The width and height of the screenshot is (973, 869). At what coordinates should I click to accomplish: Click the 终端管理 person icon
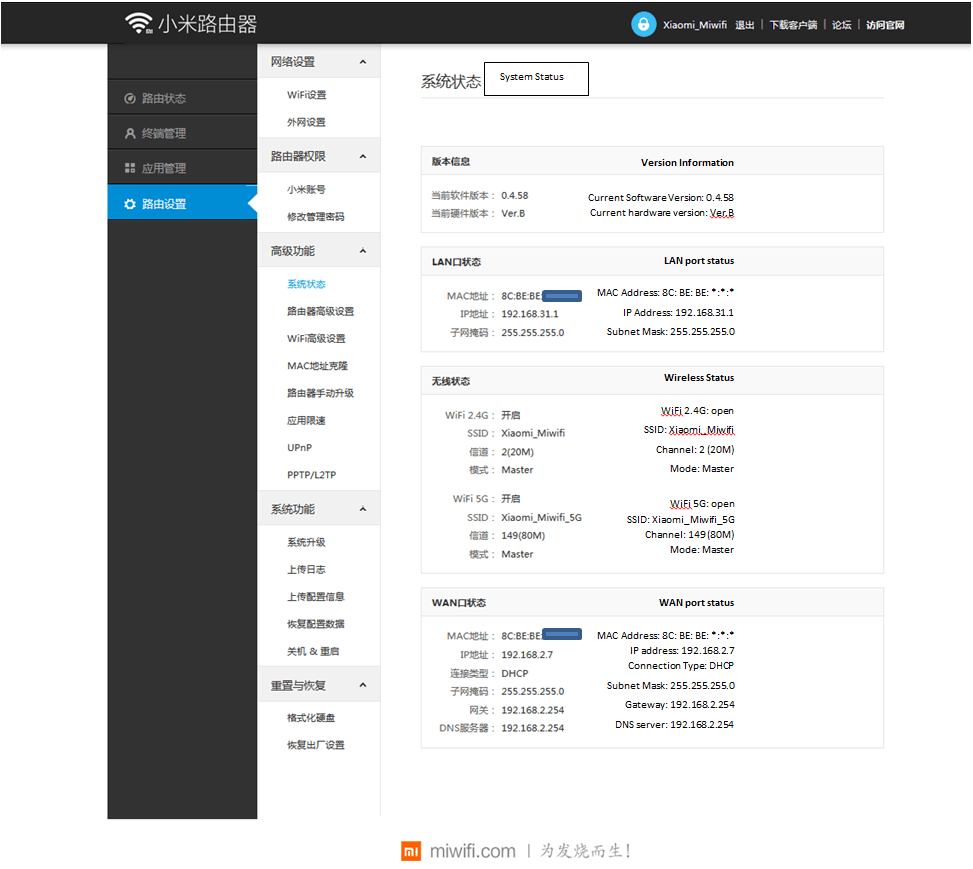tap(130, 133)
